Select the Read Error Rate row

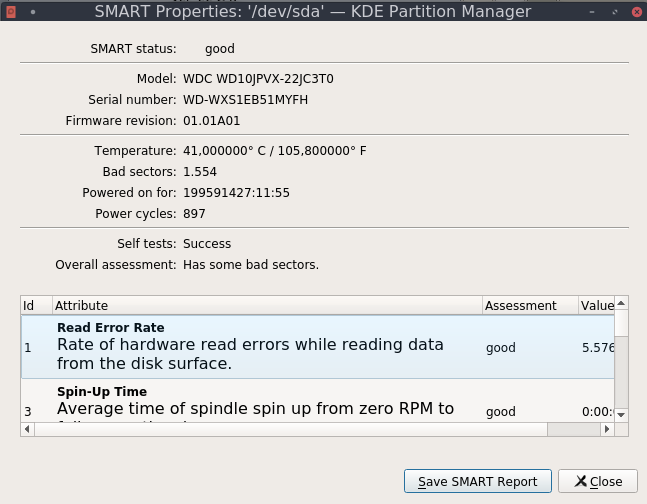click(x=250, y=347)
